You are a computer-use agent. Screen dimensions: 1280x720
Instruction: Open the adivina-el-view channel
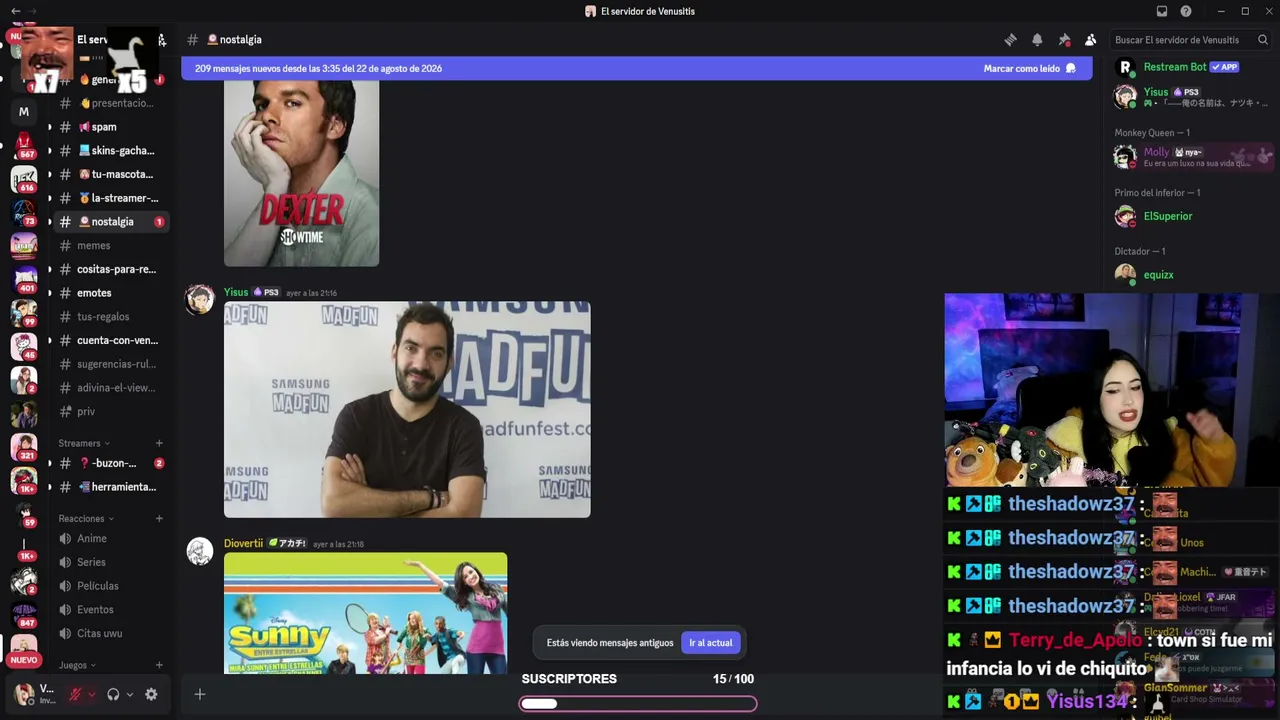110,388
